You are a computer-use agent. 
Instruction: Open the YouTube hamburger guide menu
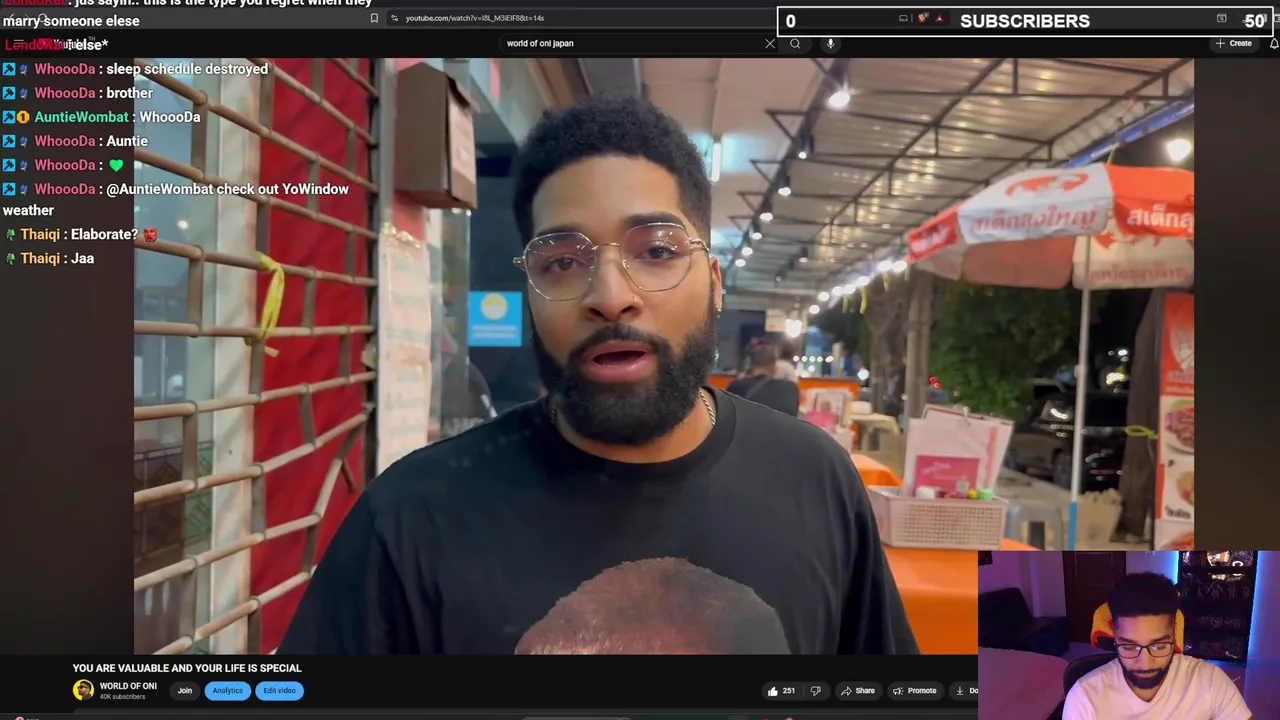pyautogui.click(x=18, y=44)
